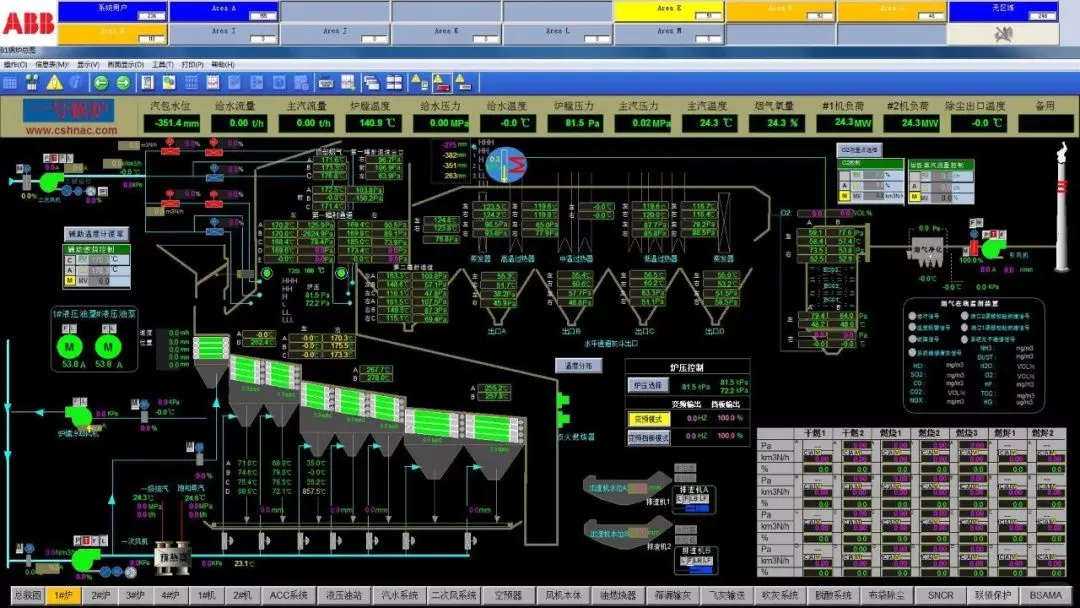Click the yellow alarm triangle toolbar icon
Viewport: 1080px width, 608px height.
click(x=54, y=83)
